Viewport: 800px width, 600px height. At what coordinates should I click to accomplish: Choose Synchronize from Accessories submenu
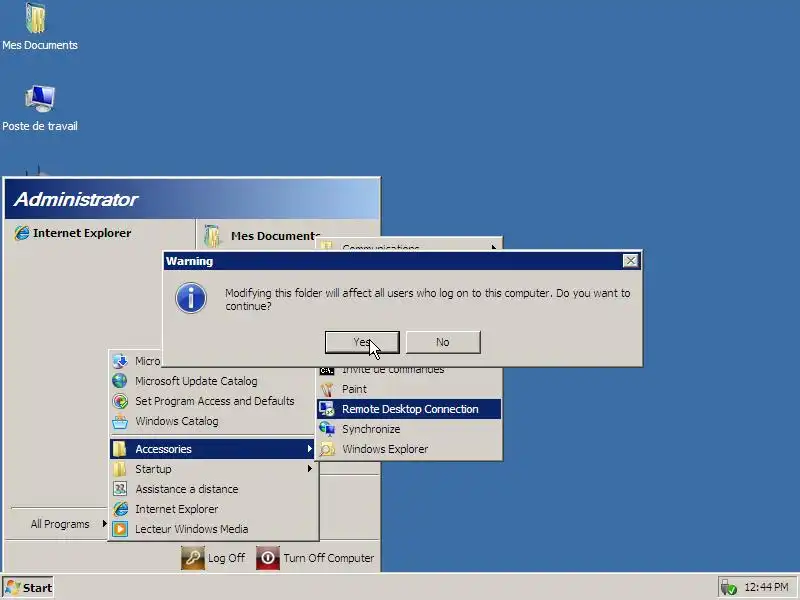click(409, 429)
